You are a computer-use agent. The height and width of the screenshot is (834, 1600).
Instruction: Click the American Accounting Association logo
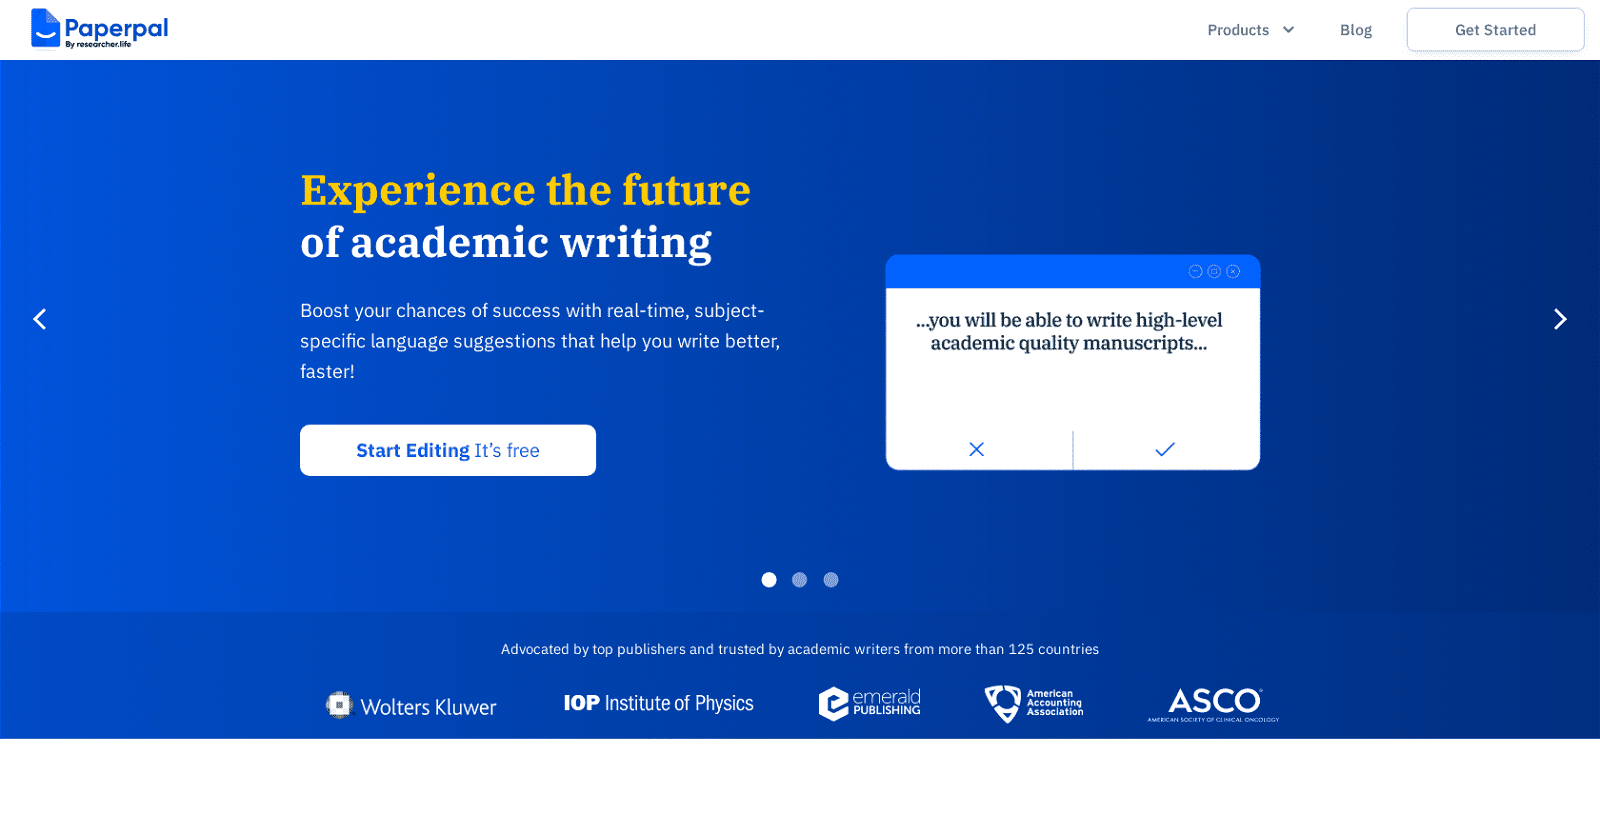point(1034,703)
